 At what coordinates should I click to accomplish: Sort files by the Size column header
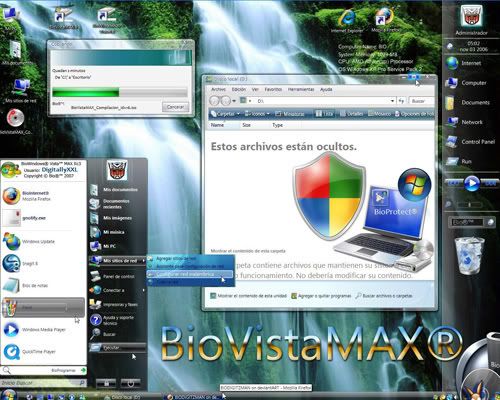(x=246, y=125)
